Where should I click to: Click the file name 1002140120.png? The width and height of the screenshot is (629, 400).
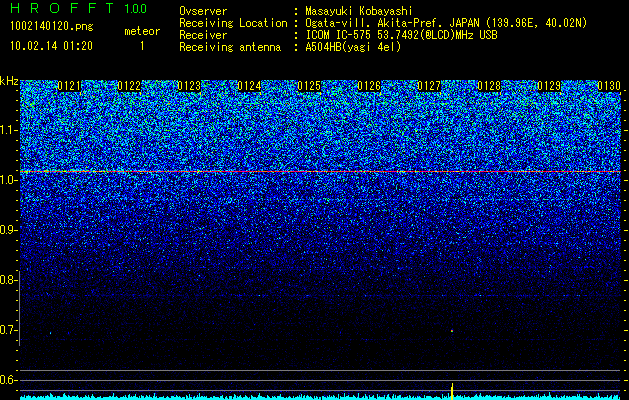point(51,26)
